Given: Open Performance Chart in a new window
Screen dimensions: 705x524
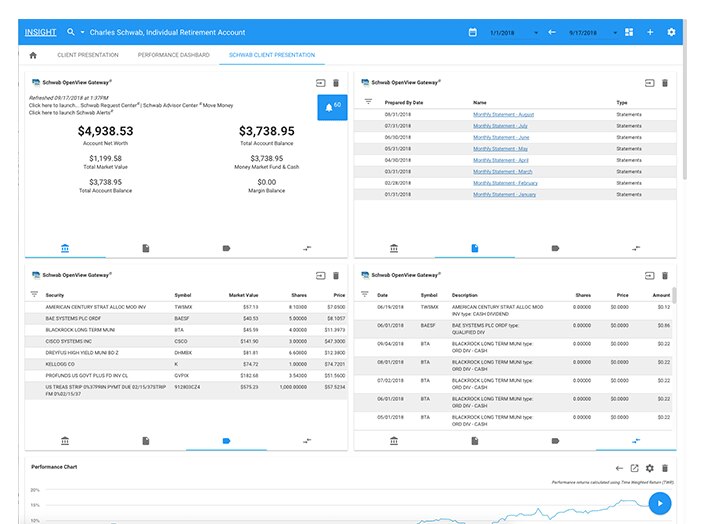Looking at the screenshot, I should (x=634, y=468).
